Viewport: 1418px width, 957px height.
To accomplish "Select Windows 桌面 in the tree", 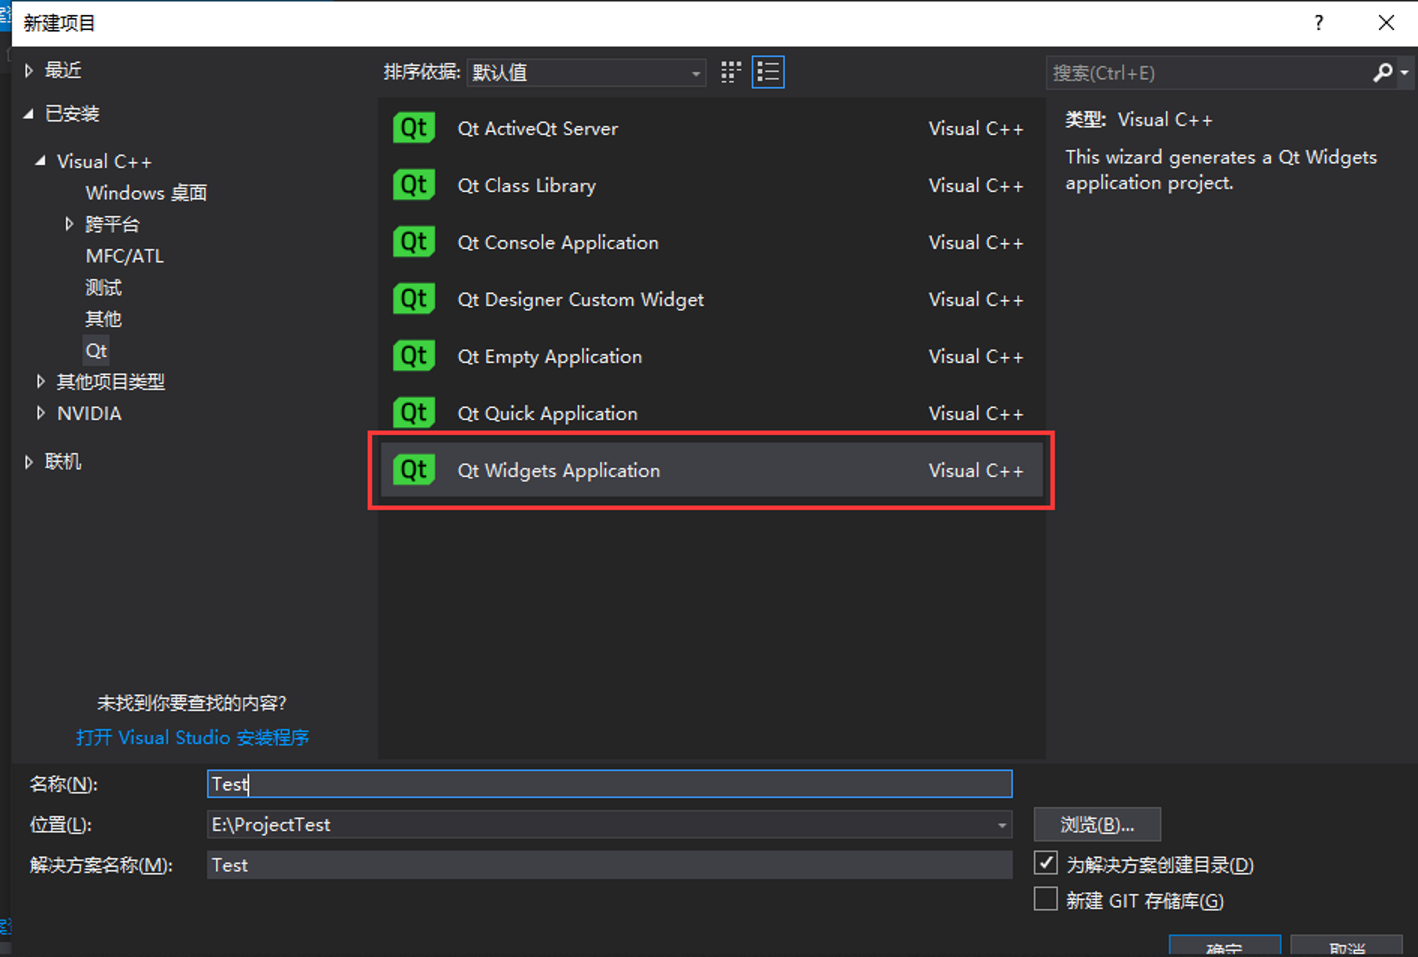I will (x=146, y=193).
